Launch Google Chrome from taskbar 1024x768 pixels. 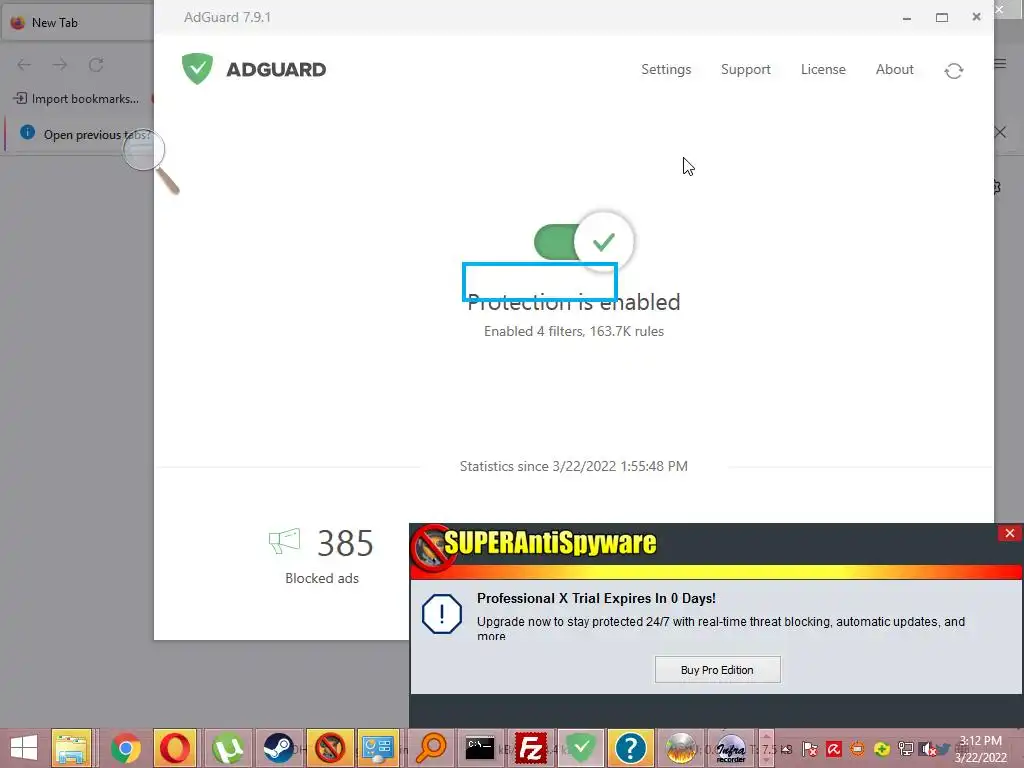click(x=125, y=748)
